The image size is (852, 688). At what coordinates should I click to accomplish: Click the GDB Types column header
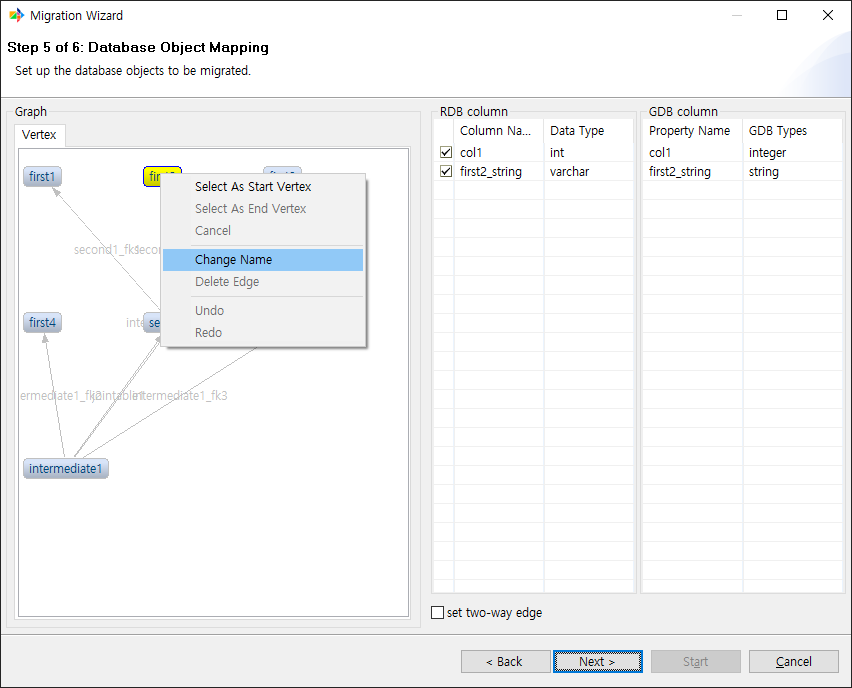pyautogui.click(x=778, y=131)
